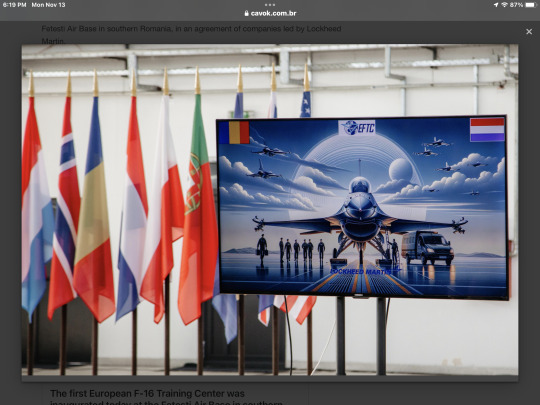Tap the 87% battery percentage text
Viewport: 540px width, 405px height.
[x=516, y=5]
